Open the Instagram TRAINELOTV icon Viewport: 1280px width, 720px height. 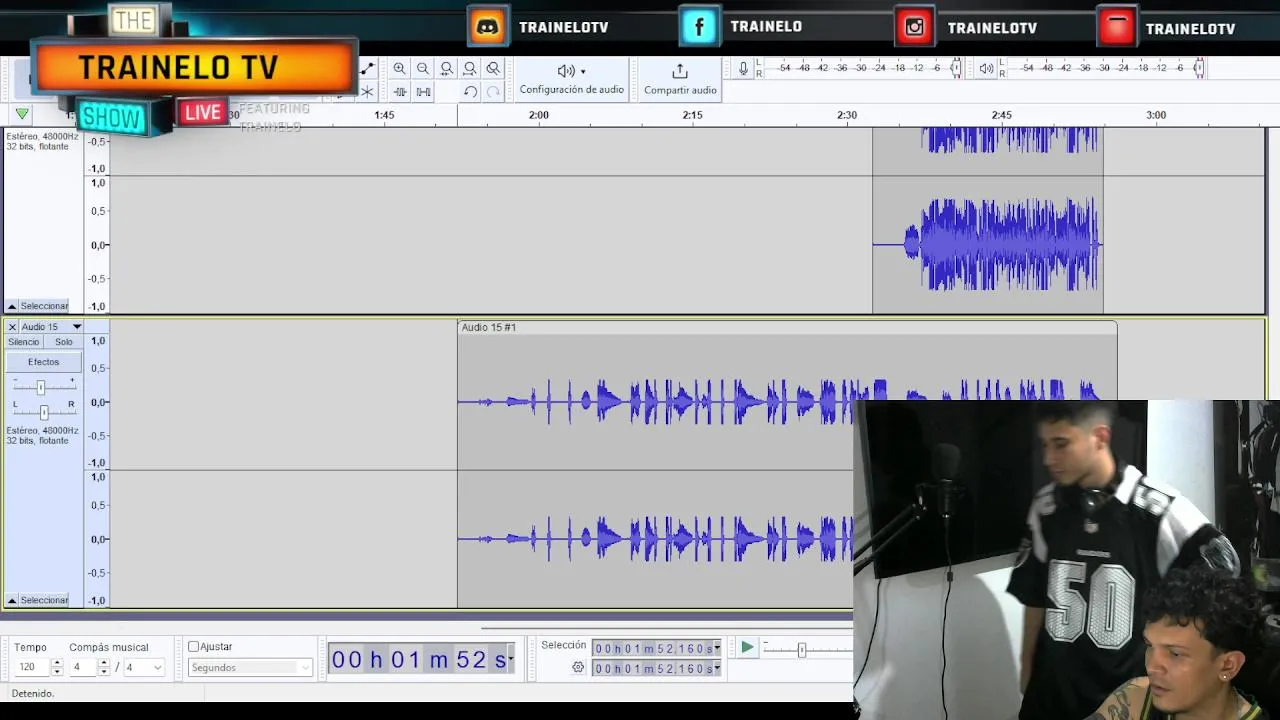click(915, 27)
